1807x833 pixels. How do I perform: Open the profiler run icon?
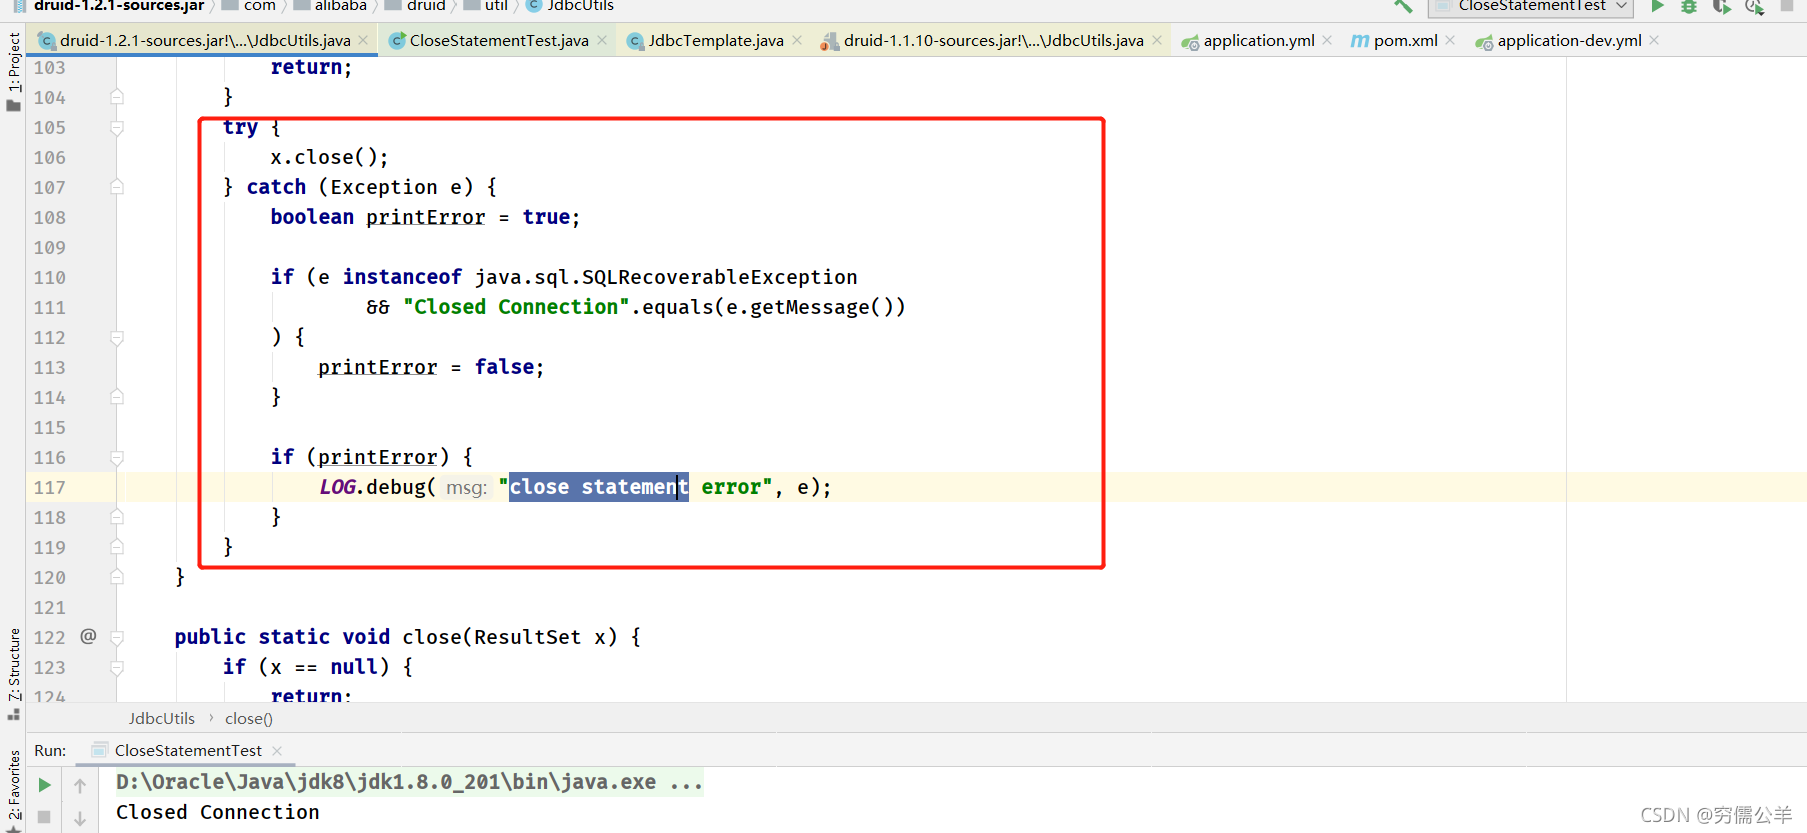[x=1754, y=6]
